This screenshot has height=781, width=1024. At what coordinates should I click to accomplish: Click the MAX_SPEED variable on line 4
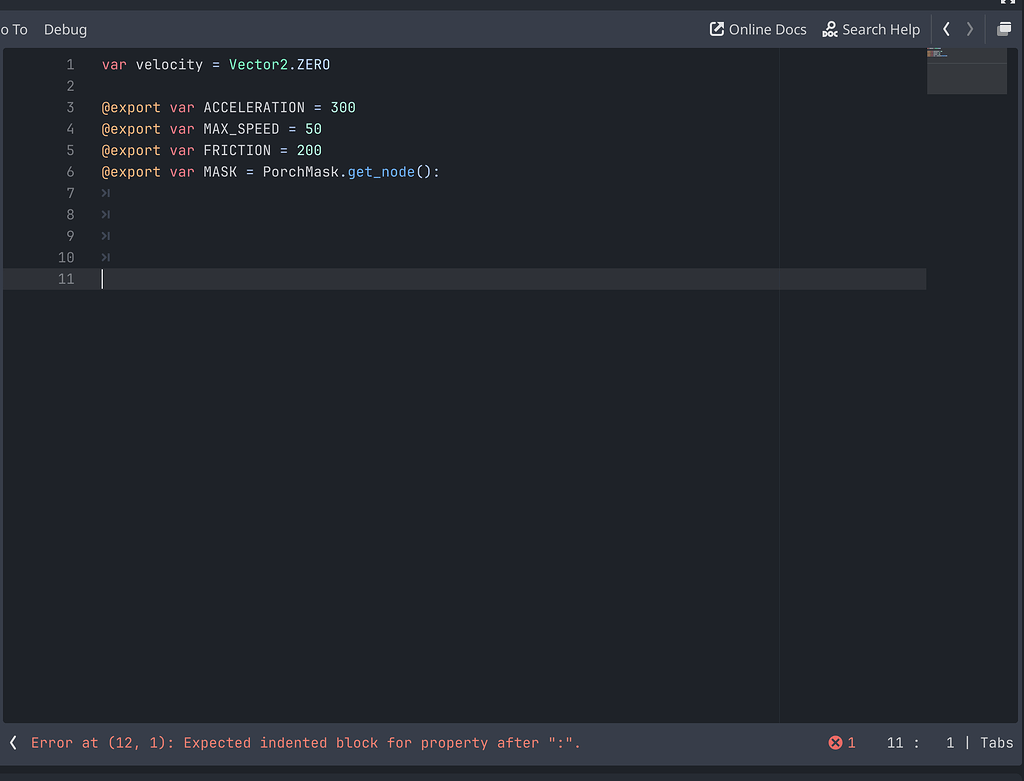pos(240,128)
